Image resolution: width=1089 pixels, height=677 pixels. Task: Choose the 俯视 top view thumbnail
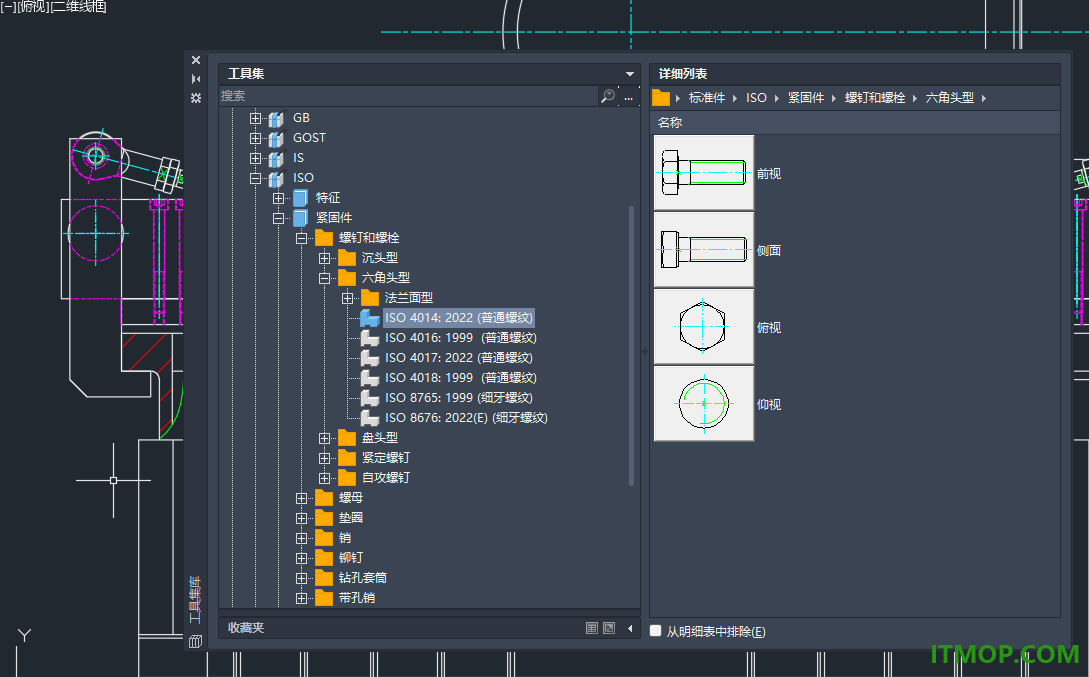[704, 327]
